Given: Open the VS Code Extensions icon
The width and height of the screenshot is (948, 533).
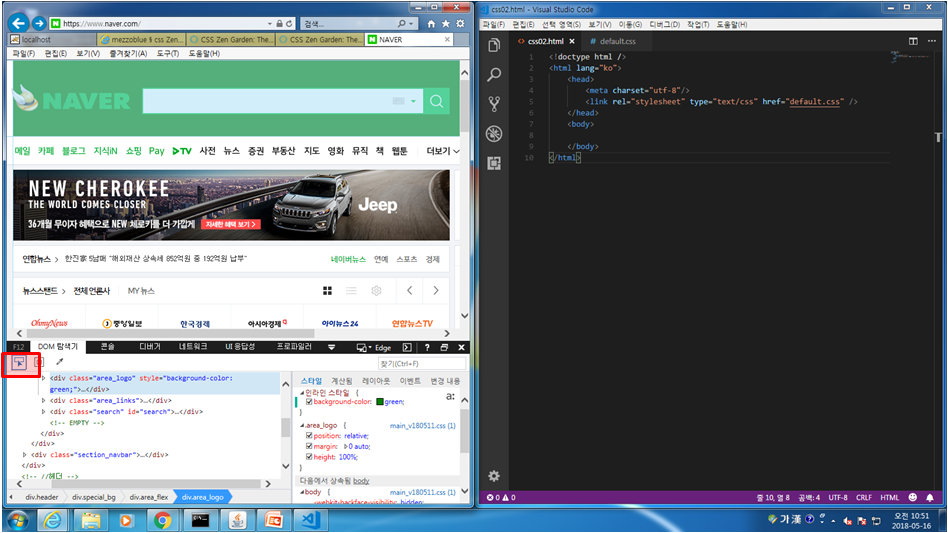Looking at the screenshot, I should pyautogui.click(x=494, y=163).
